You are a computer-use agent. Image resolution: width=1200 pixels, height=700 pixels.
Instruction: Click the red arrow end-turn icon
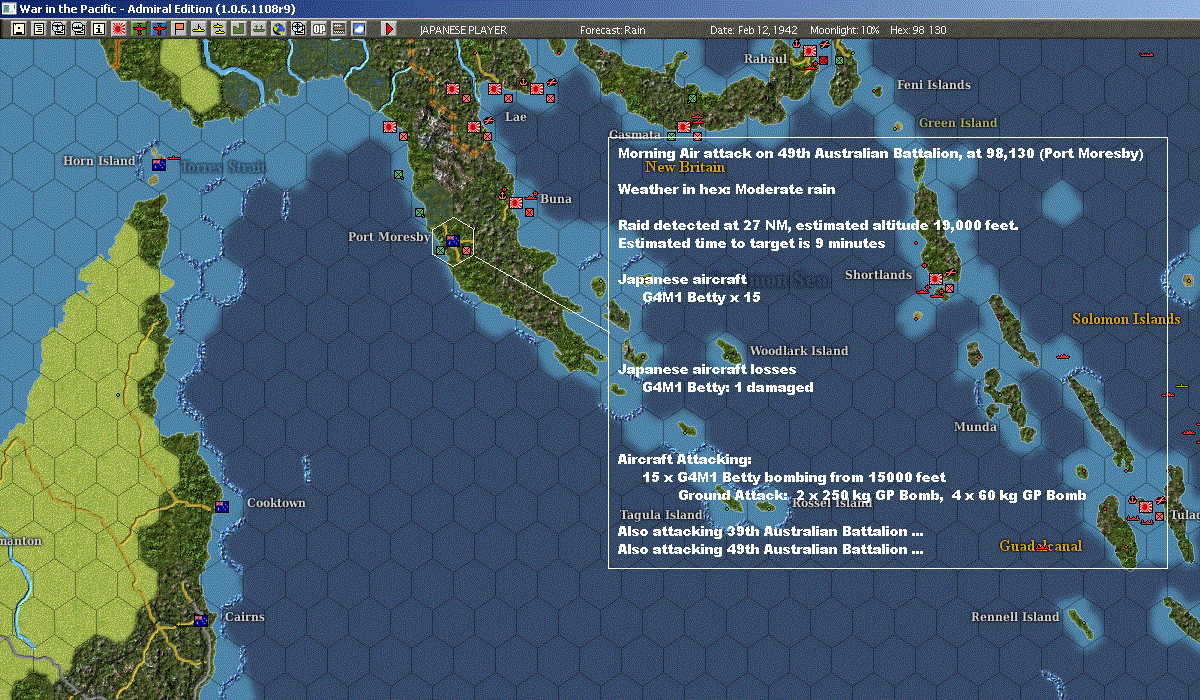(x=389, y=29)
